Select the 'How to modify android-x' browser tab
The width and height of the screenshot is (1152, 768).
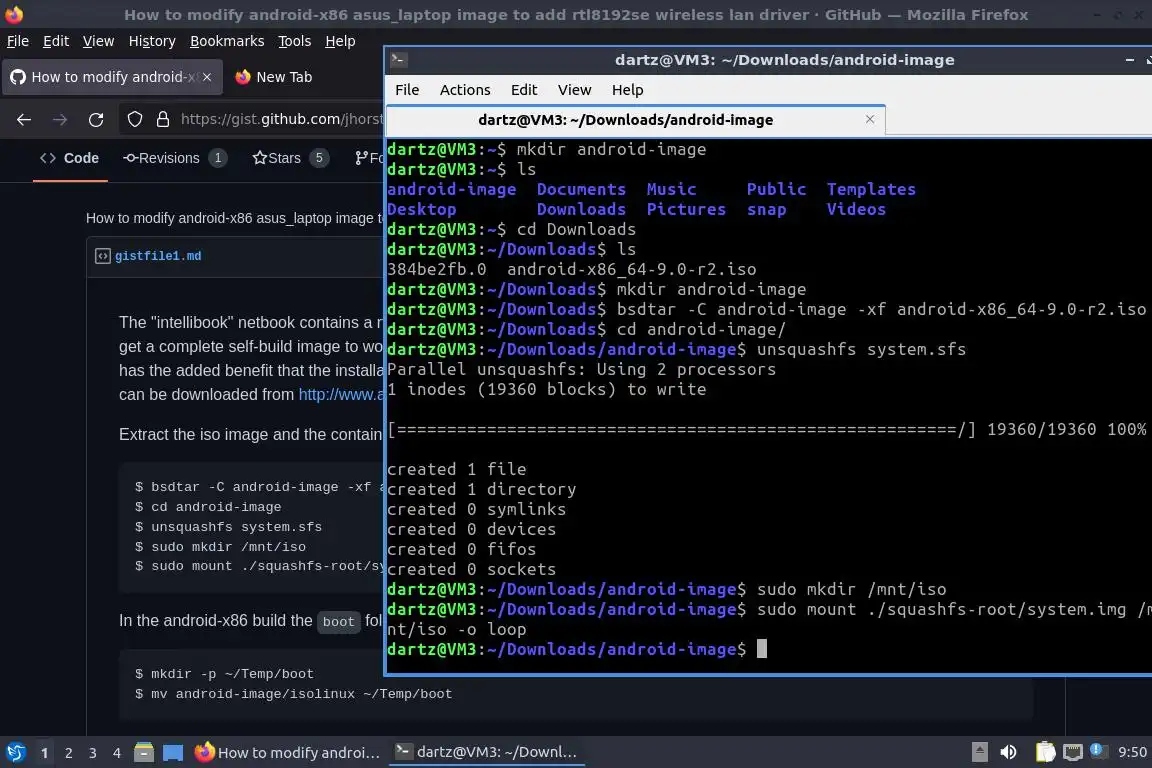pyautogui.click(x=112, y=77)
